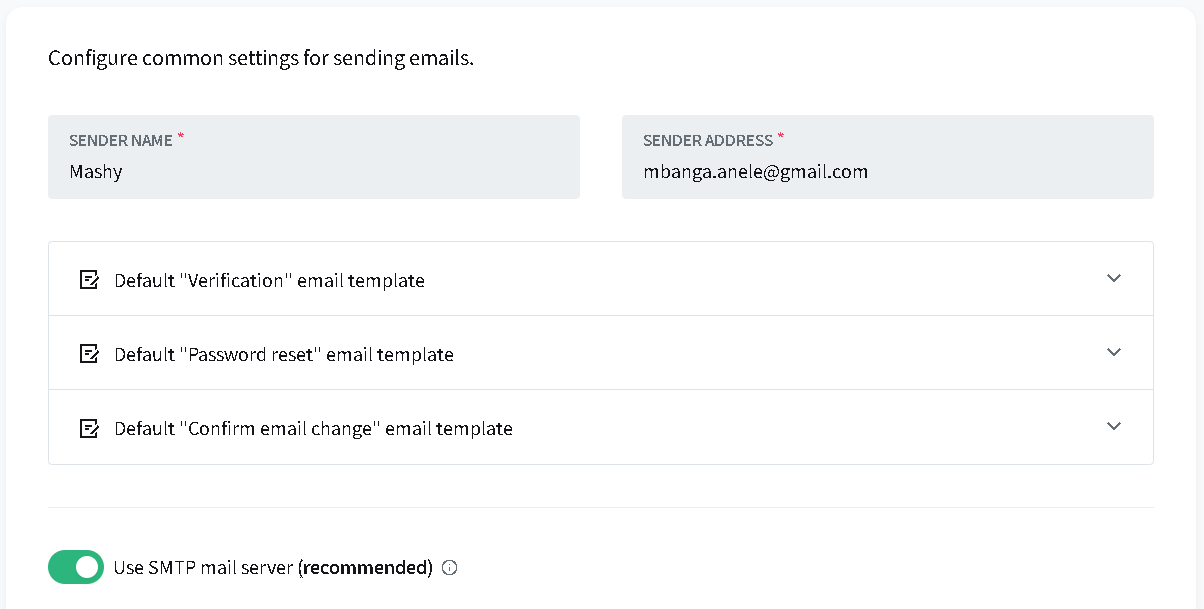The image size is (1204, 609).
Task: Expand Password reset template using its chevron
Action: point(1114,352)
